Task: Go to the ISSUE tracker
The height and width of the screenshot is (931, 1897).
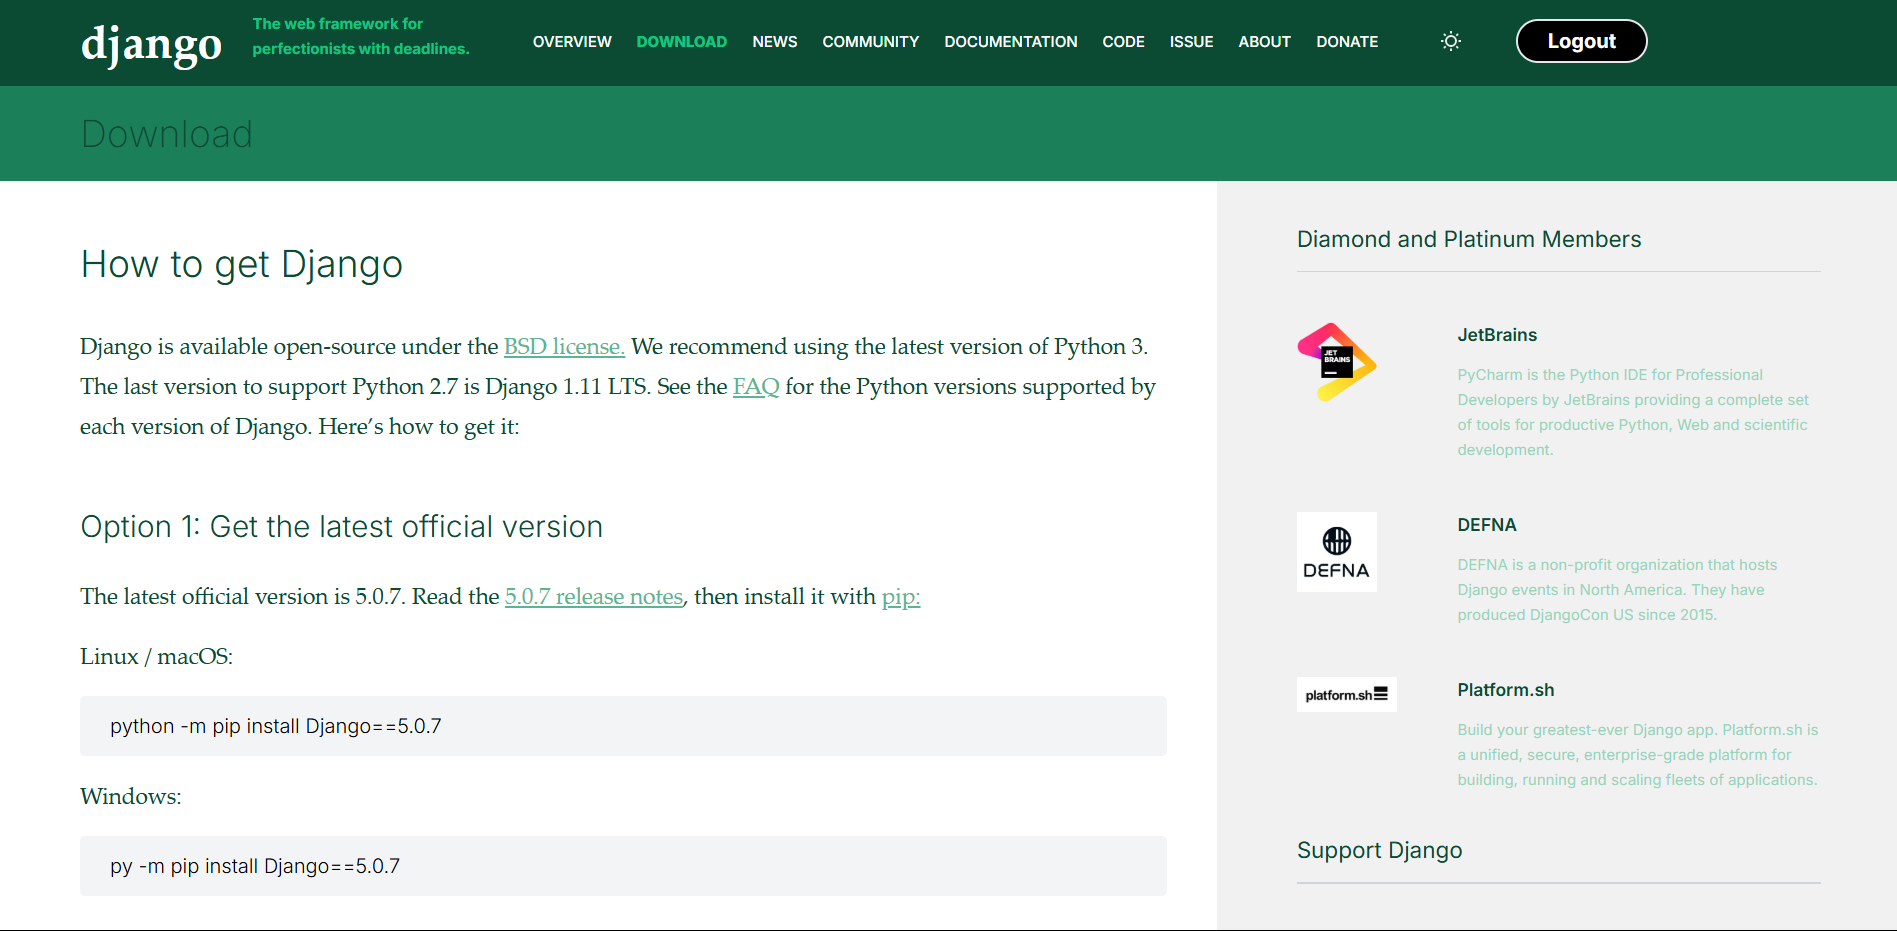Action: coord(1191,41)
